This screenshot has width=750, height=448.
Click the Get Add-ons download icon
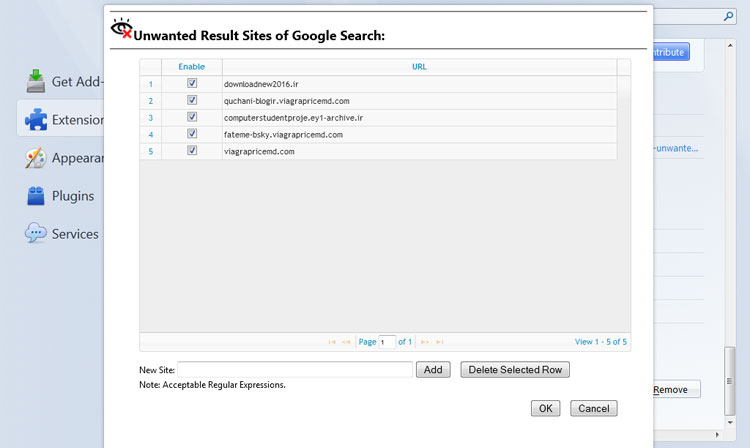[36, 81]
